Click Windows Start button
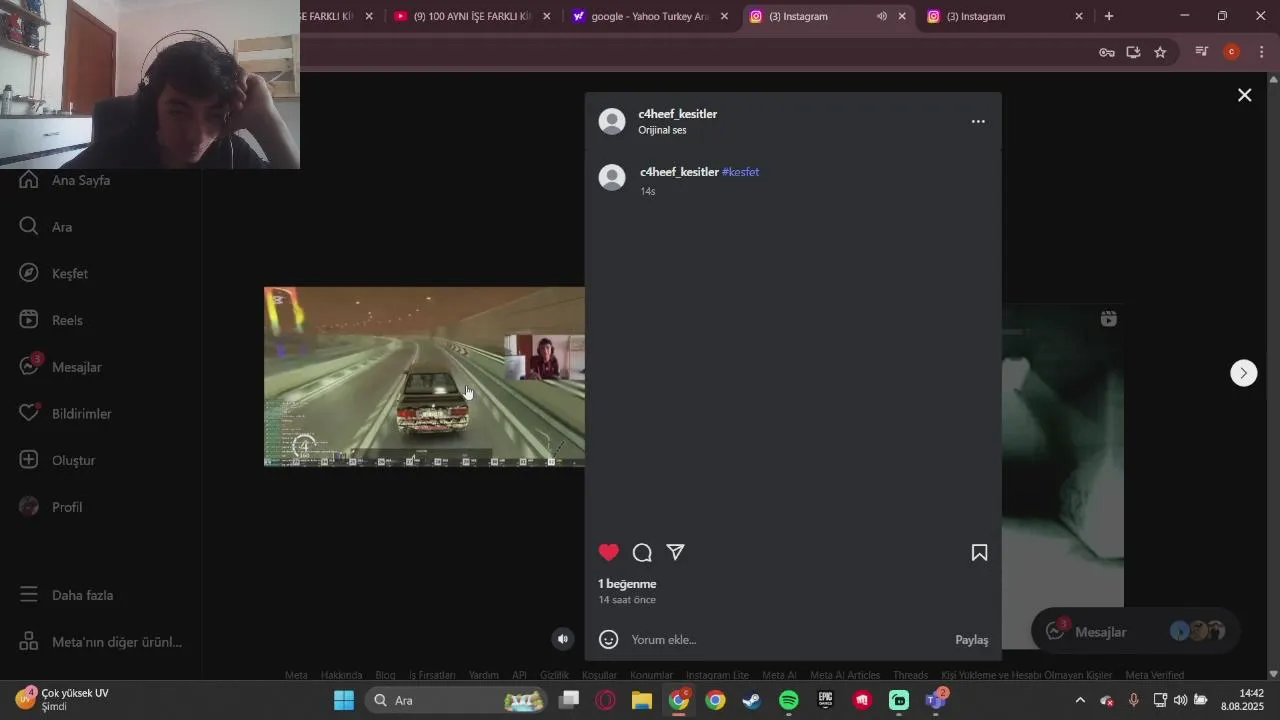1280x720 pixels. 344,700
